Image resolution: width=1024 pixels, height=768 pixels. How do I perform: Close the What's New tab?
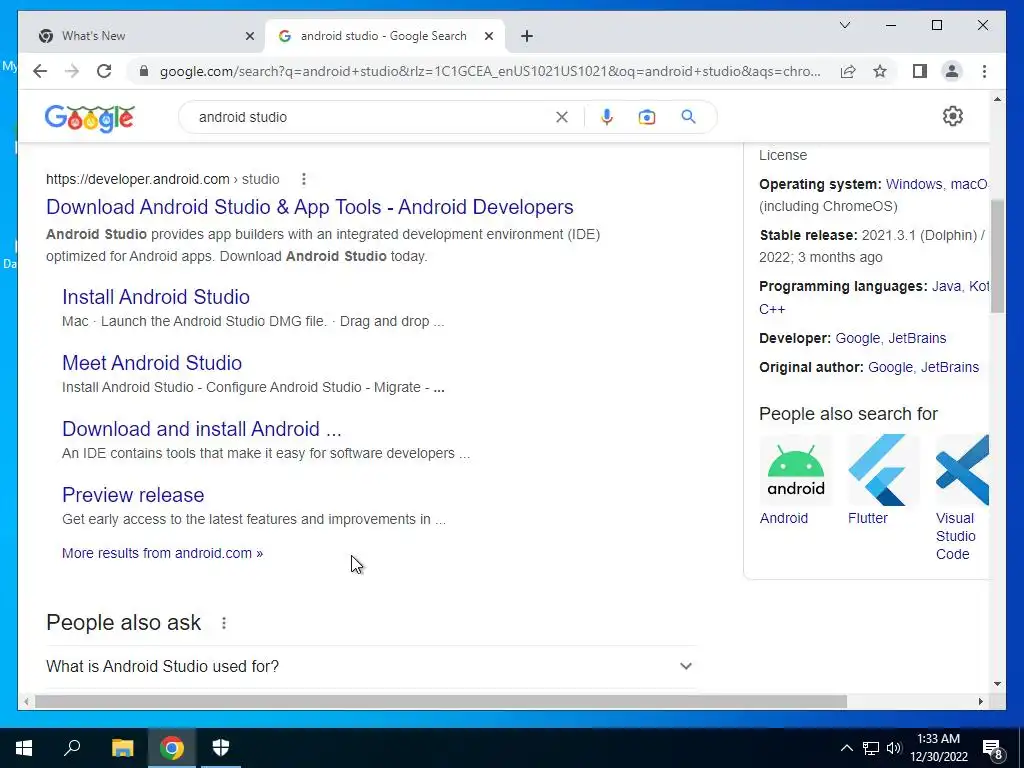pos(249,36)
